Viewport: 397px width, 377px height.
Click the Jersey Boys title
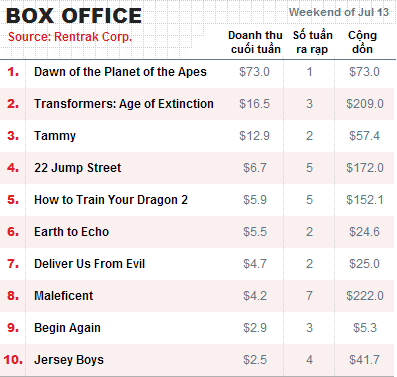(x=69, y=360)
